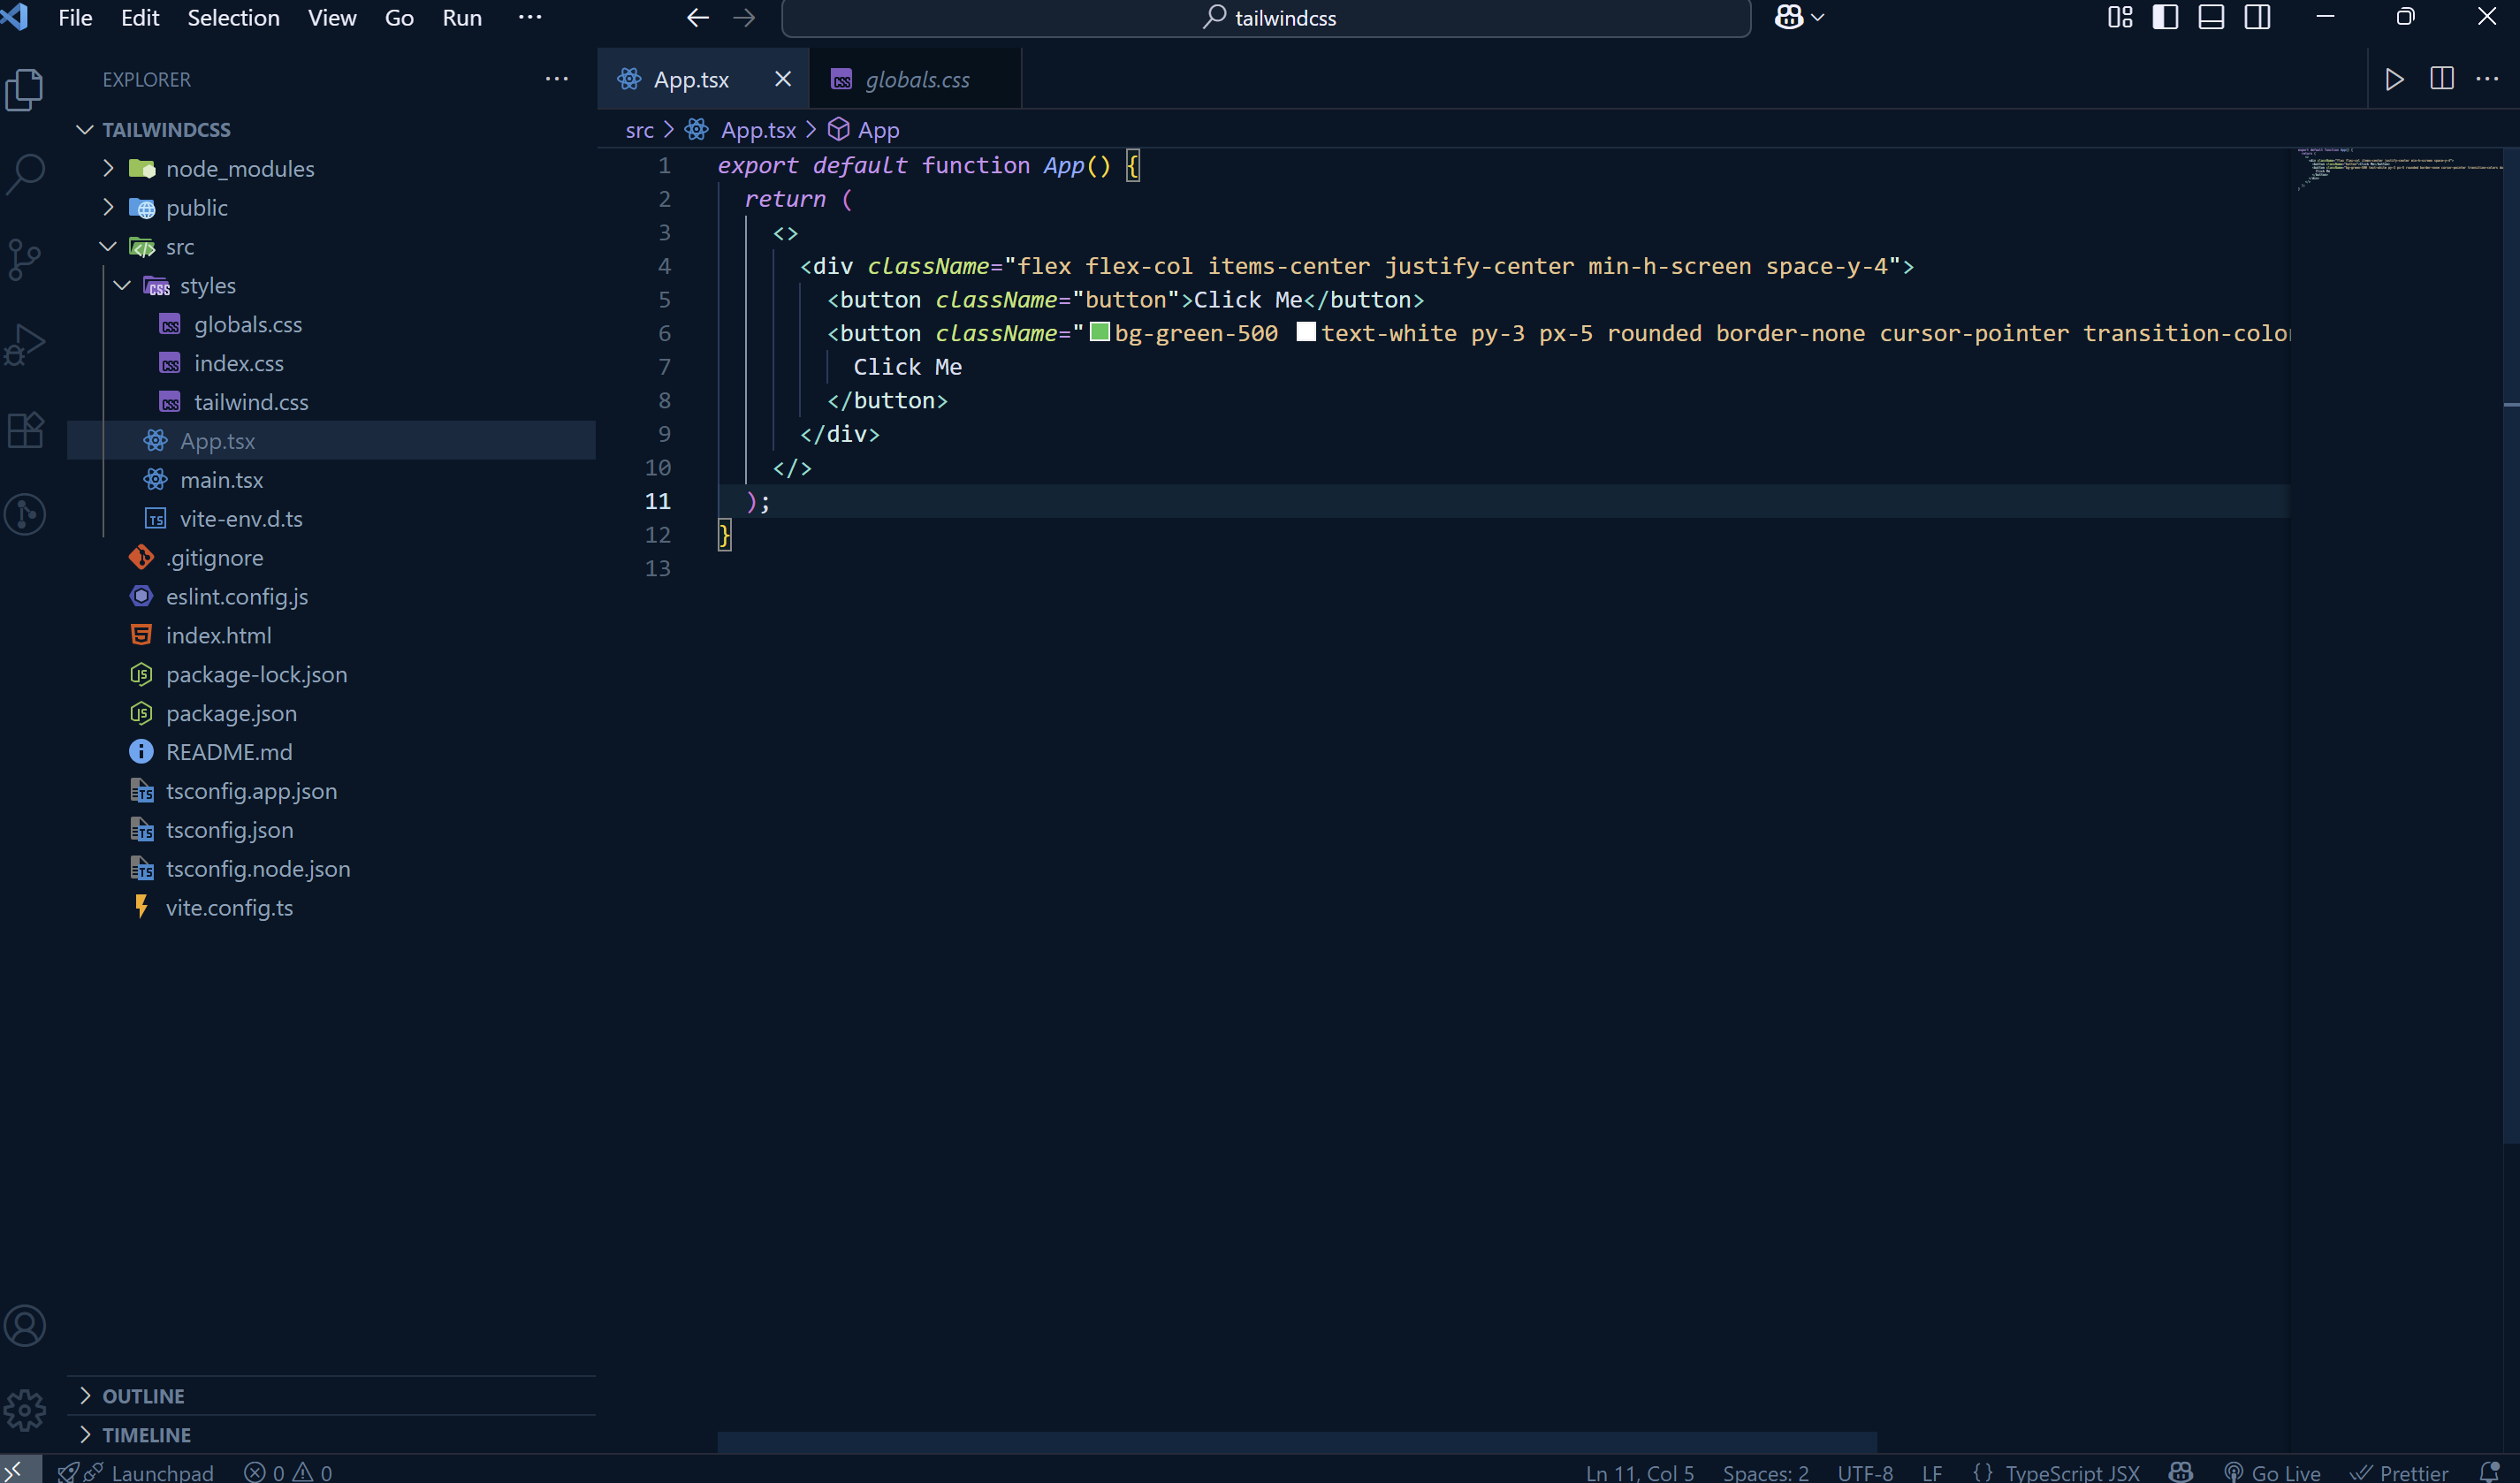
Task: Click the tailwindcss command center search box
Action: 1266,18
